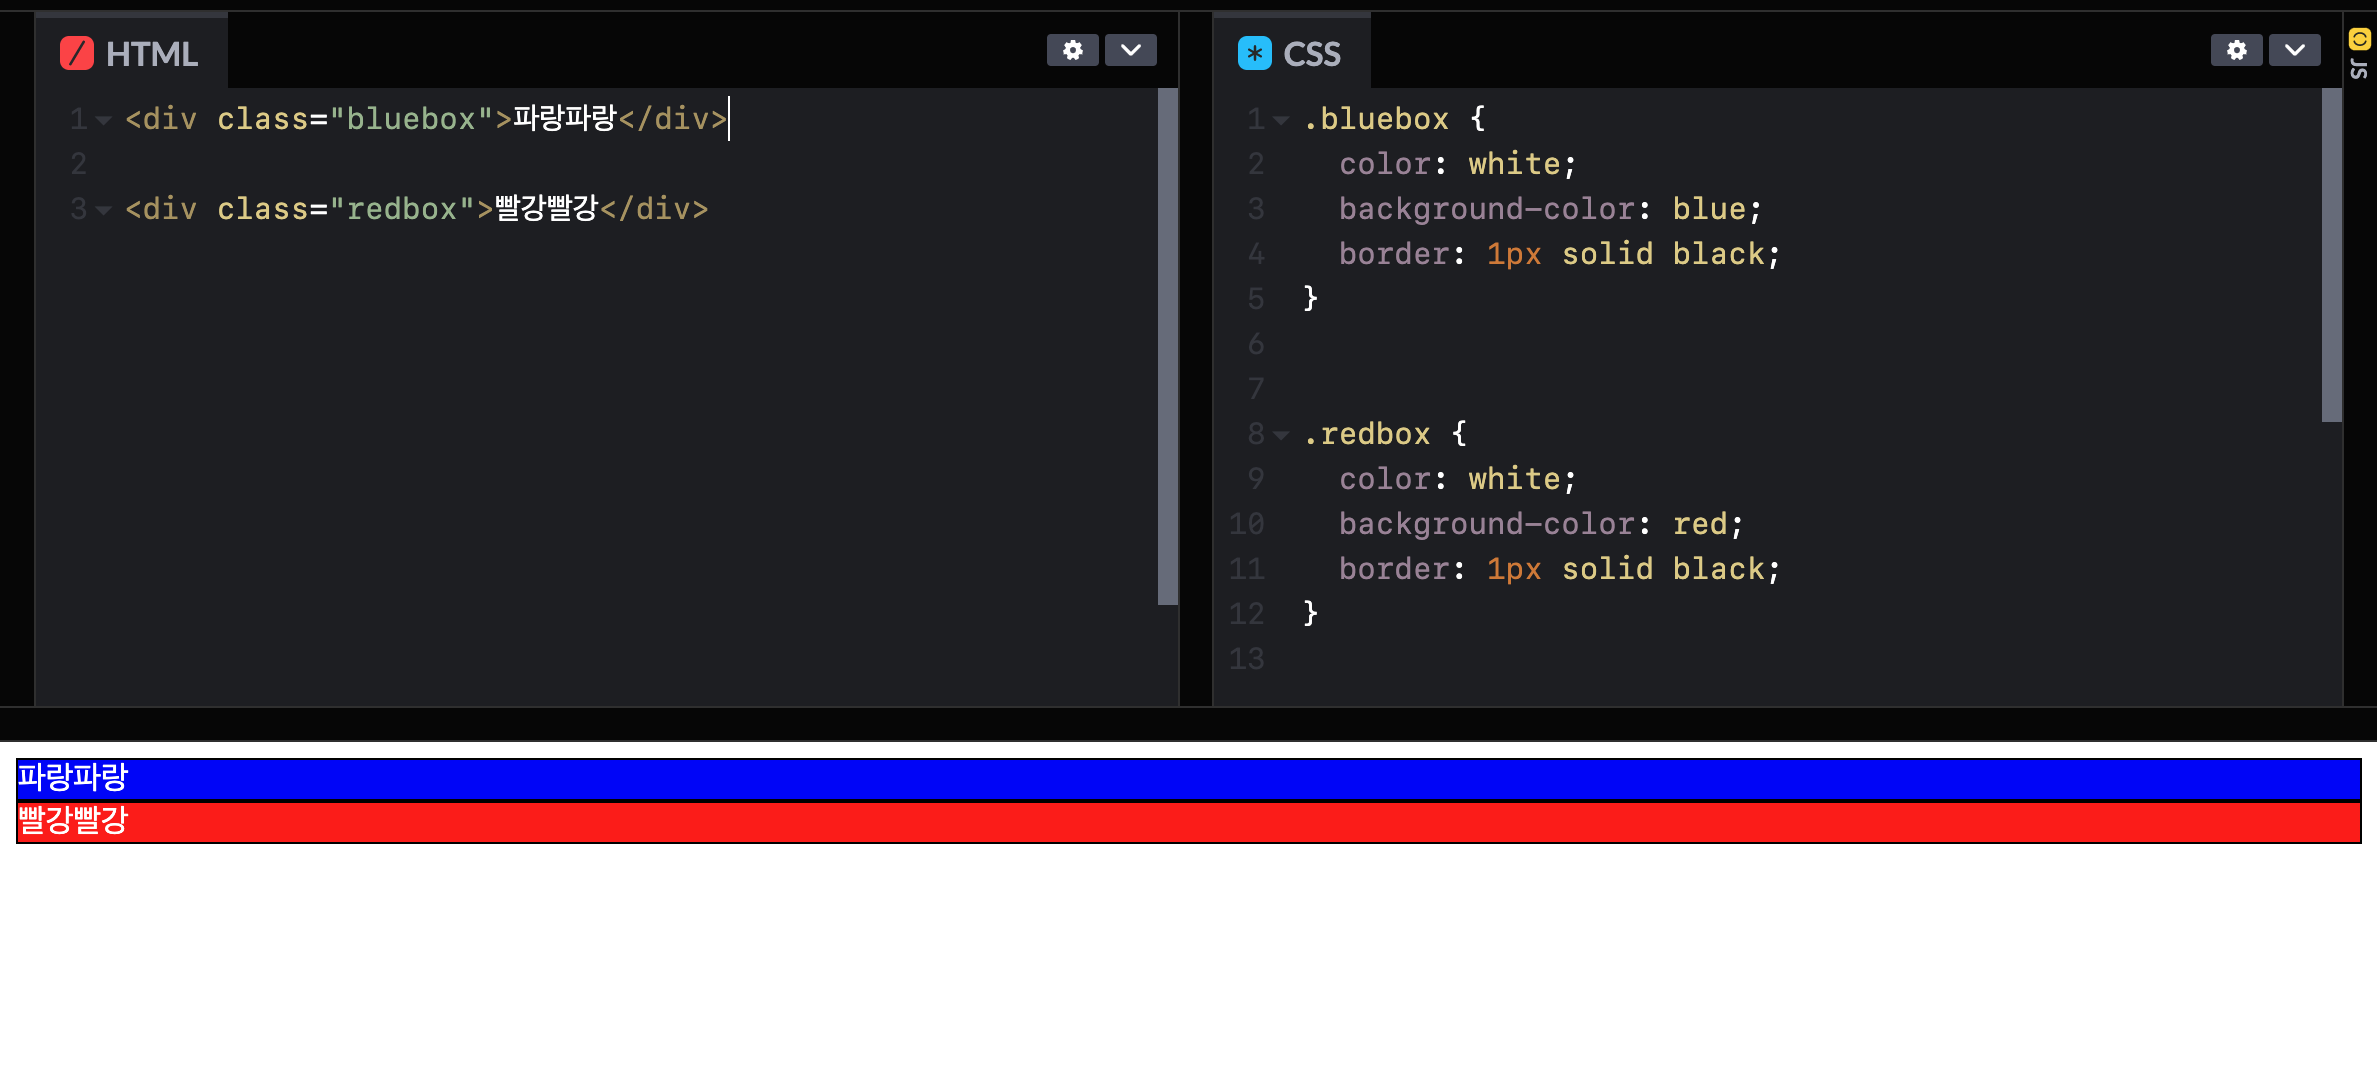Open HTML editor settings gear
Viewport: 2377px width, 1085px height.
coord(1072,50)
